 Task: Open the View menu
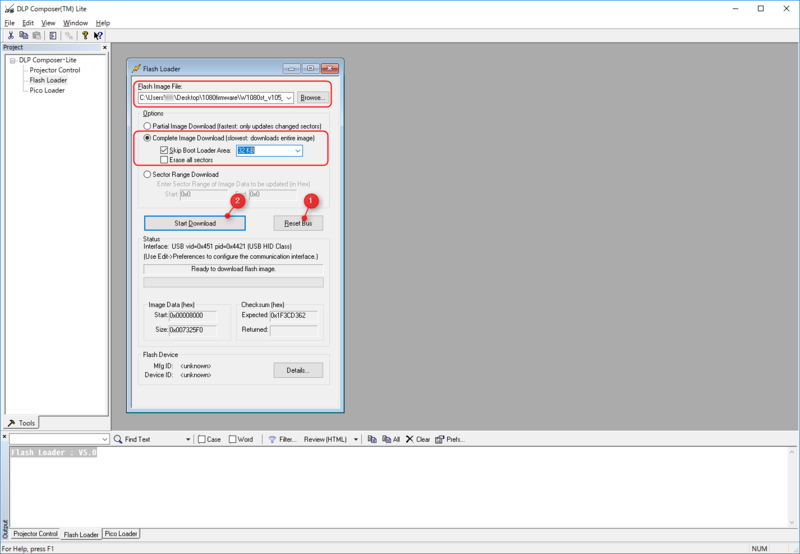(x=48, y=23)
